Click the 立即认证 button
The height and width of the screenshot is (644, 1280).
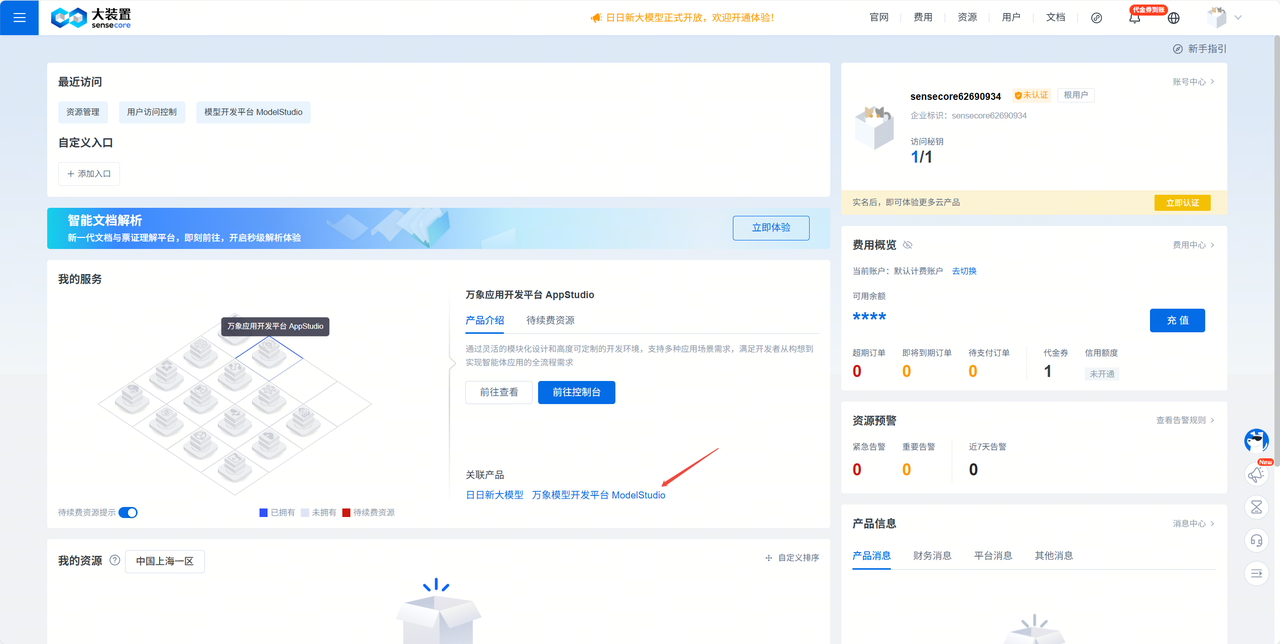point(1182,202)
